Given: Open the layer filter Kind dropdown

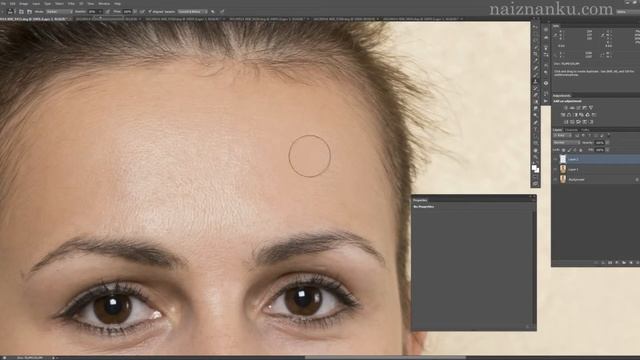Looking at the screenshot, I should tap(562, 136).
